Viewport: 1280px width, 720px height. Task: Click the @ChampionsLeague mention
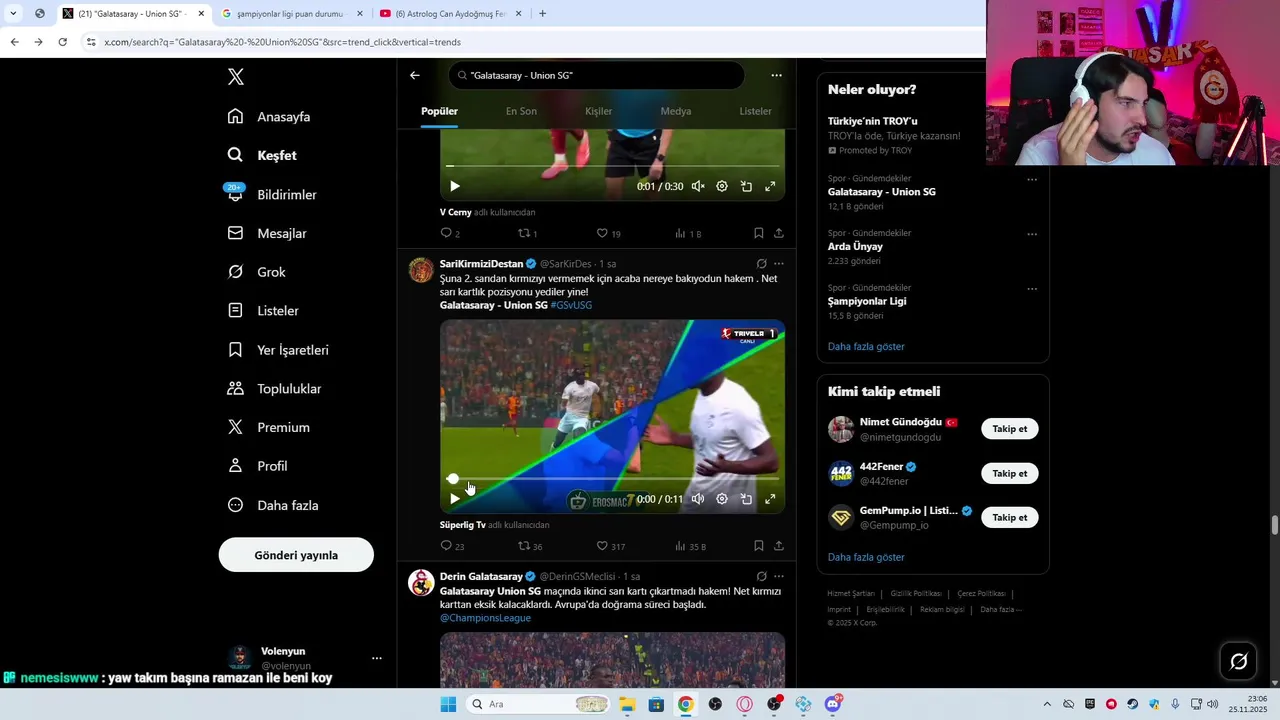pos(485,618)
